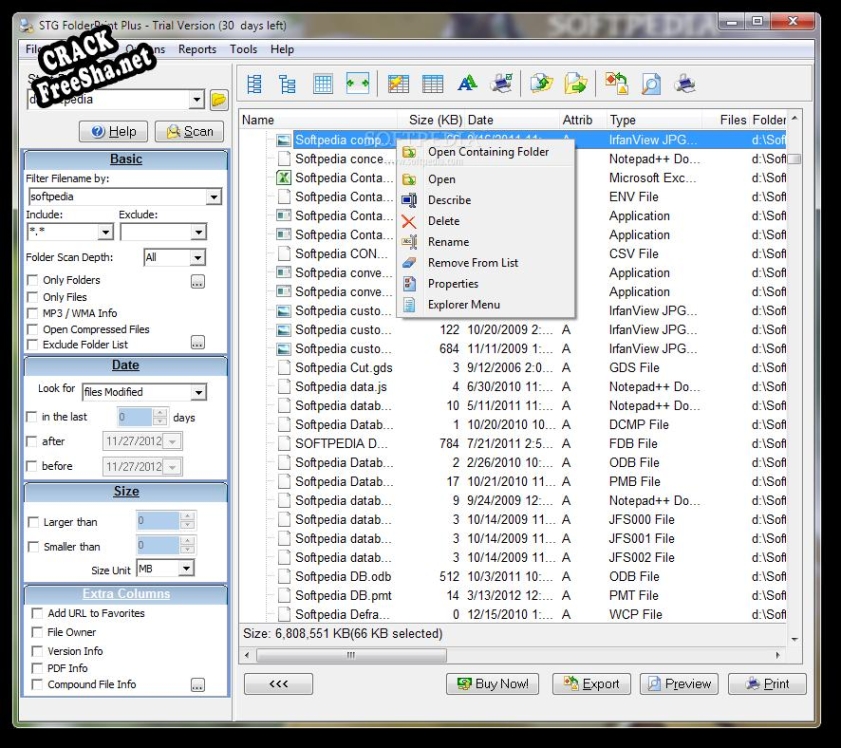The image size is (841, 748).
Task: Enable the Only Folders checkbox
Action: (x=34, y=281)
